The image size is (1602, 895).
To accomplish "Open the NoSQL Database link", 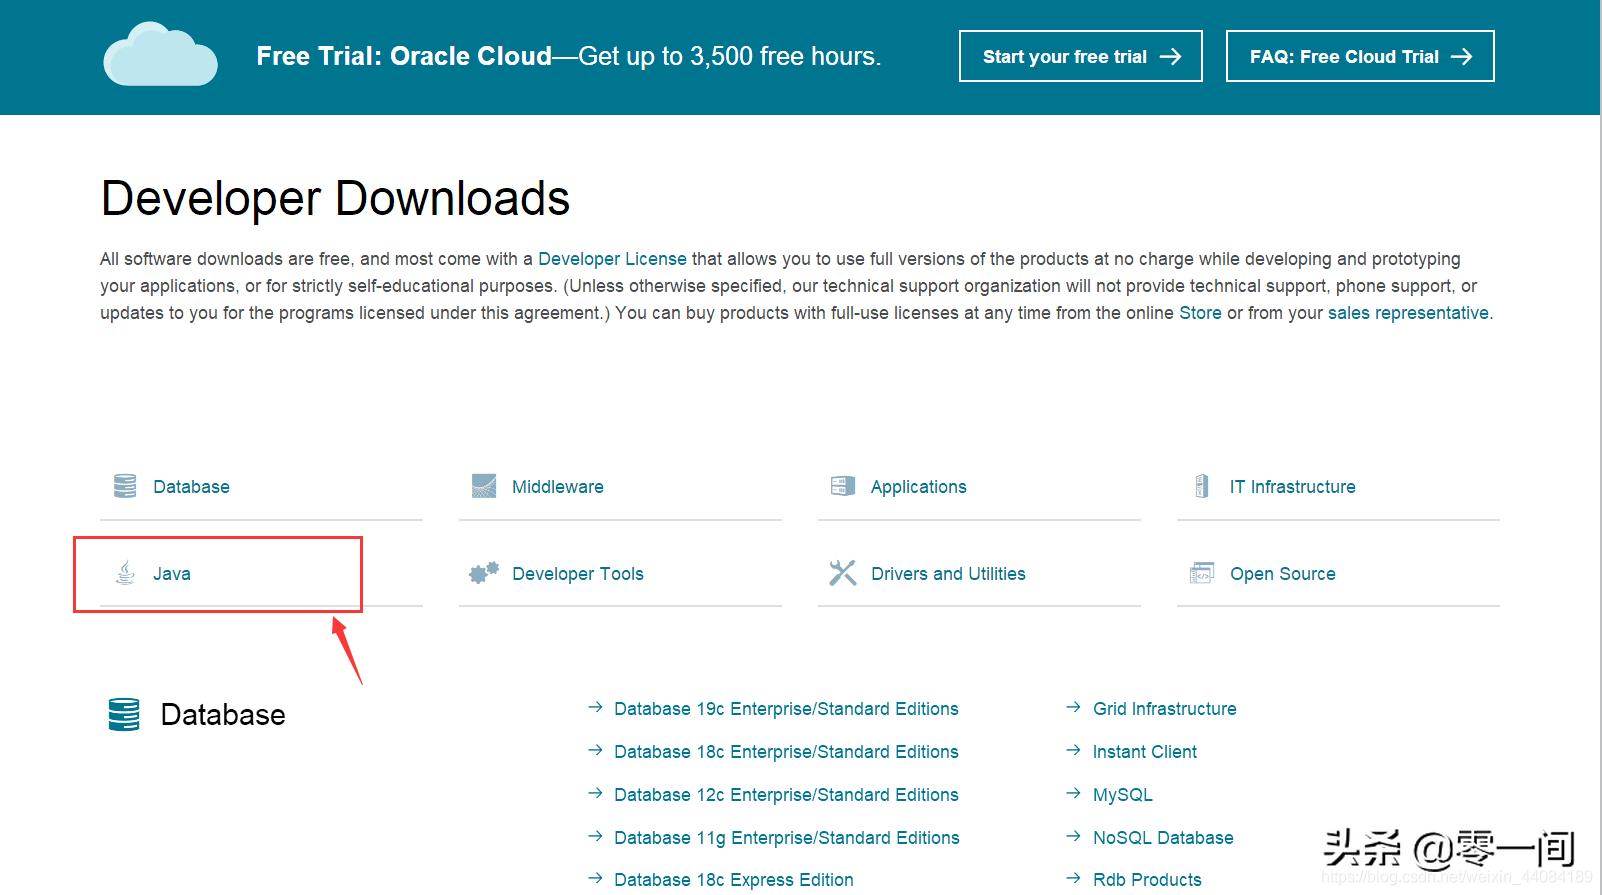I will coord(1163,838).
